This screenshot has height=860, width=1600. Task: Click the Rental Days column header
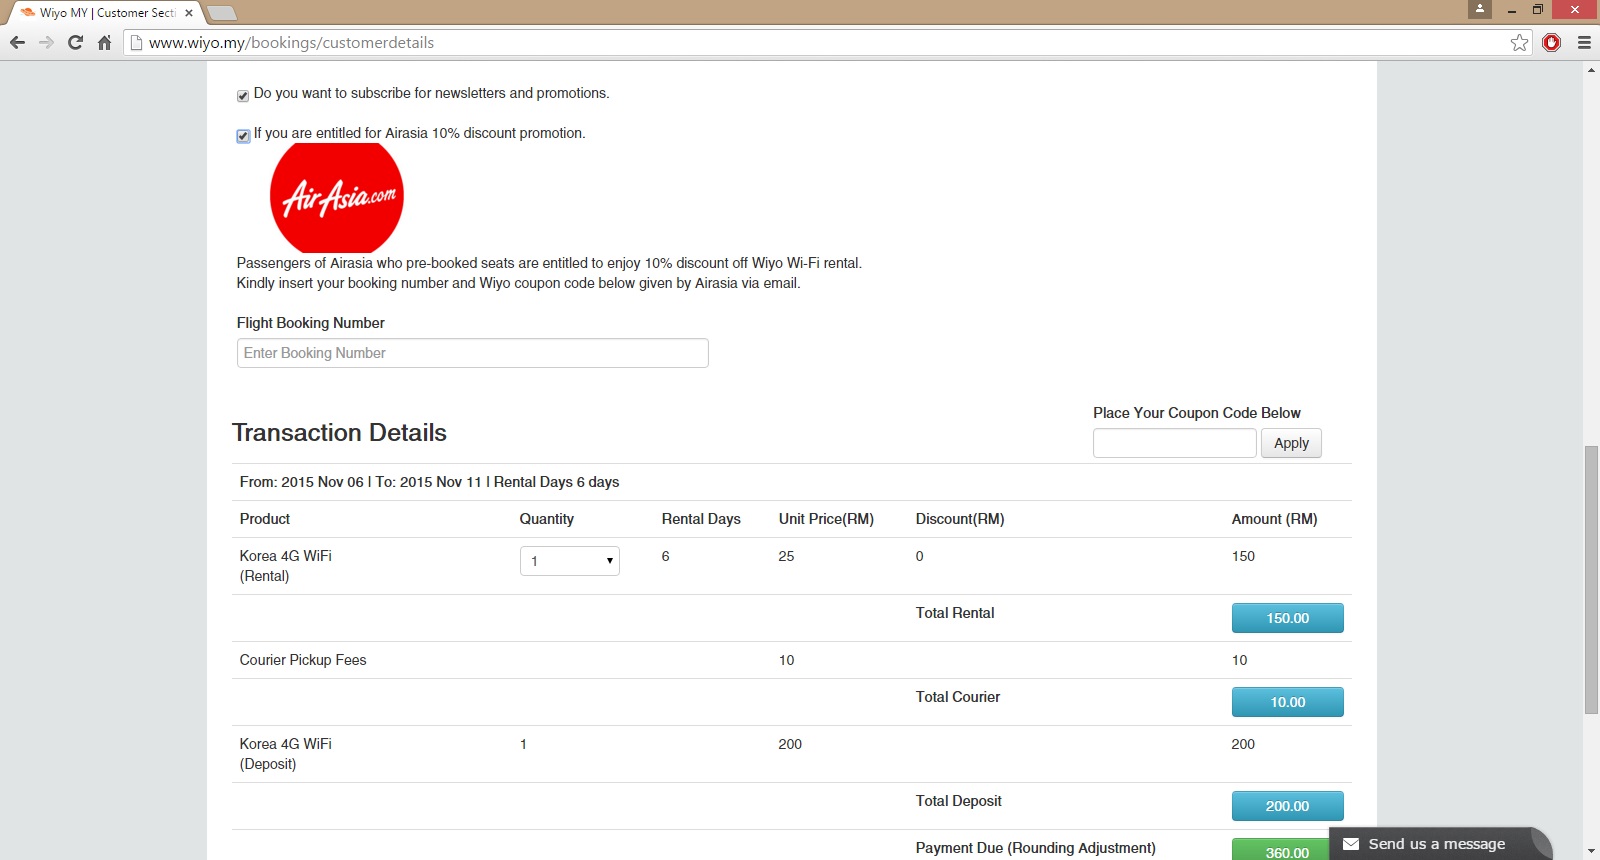tap(701, 519)
